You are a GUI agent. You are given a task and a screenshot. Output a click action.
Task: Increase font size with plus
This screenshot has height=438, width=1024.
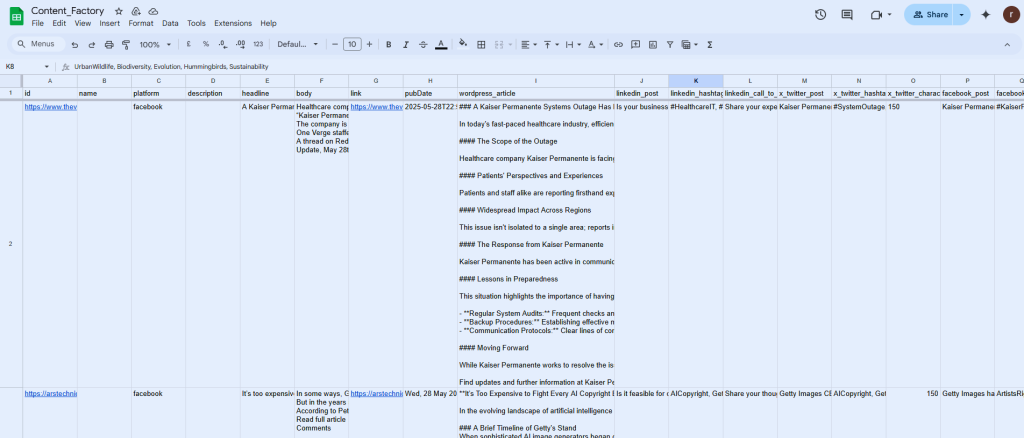[x=370, y=44]
